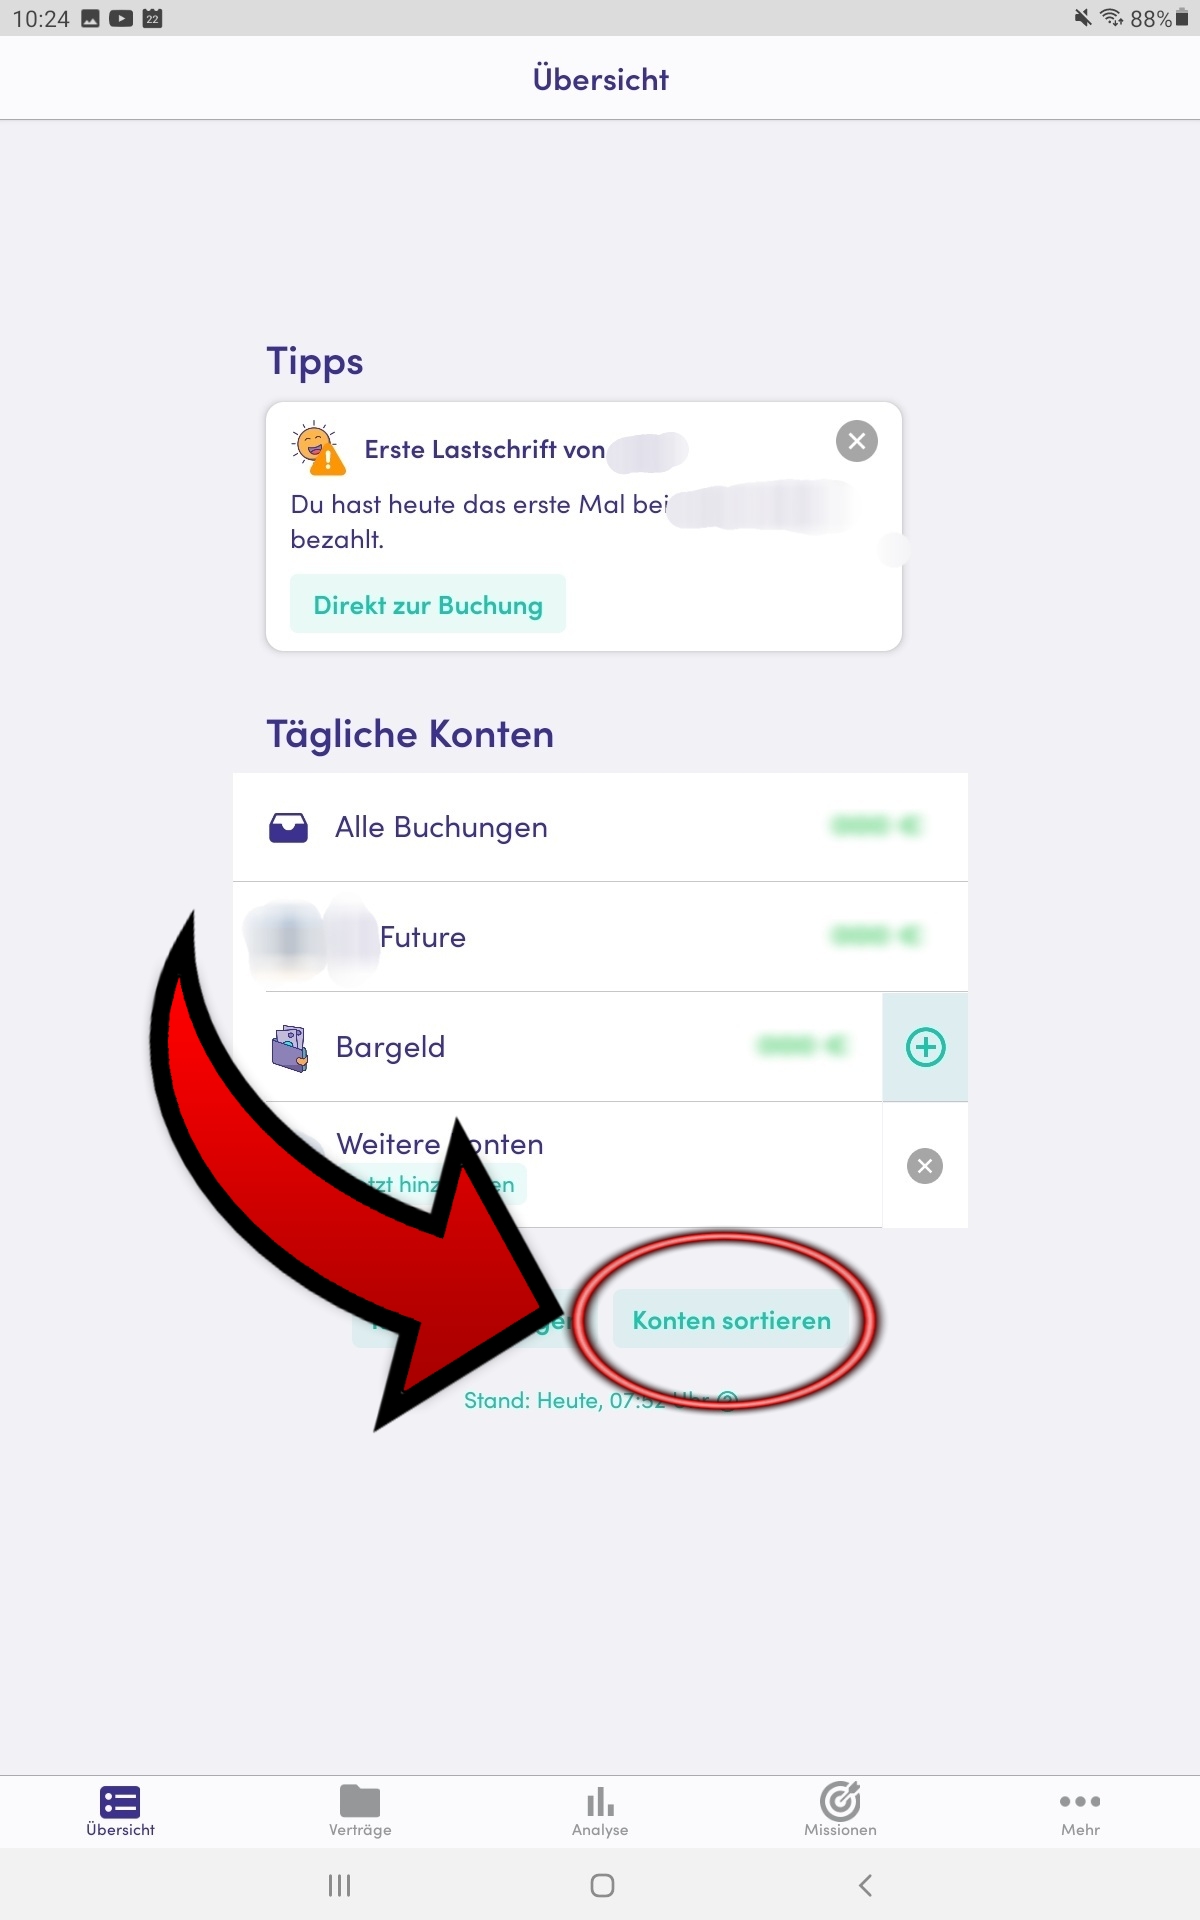Open the Analyse tab
Image resolution: width=1200 pixels, height=1920 pixels.
tap(600, 1811)
